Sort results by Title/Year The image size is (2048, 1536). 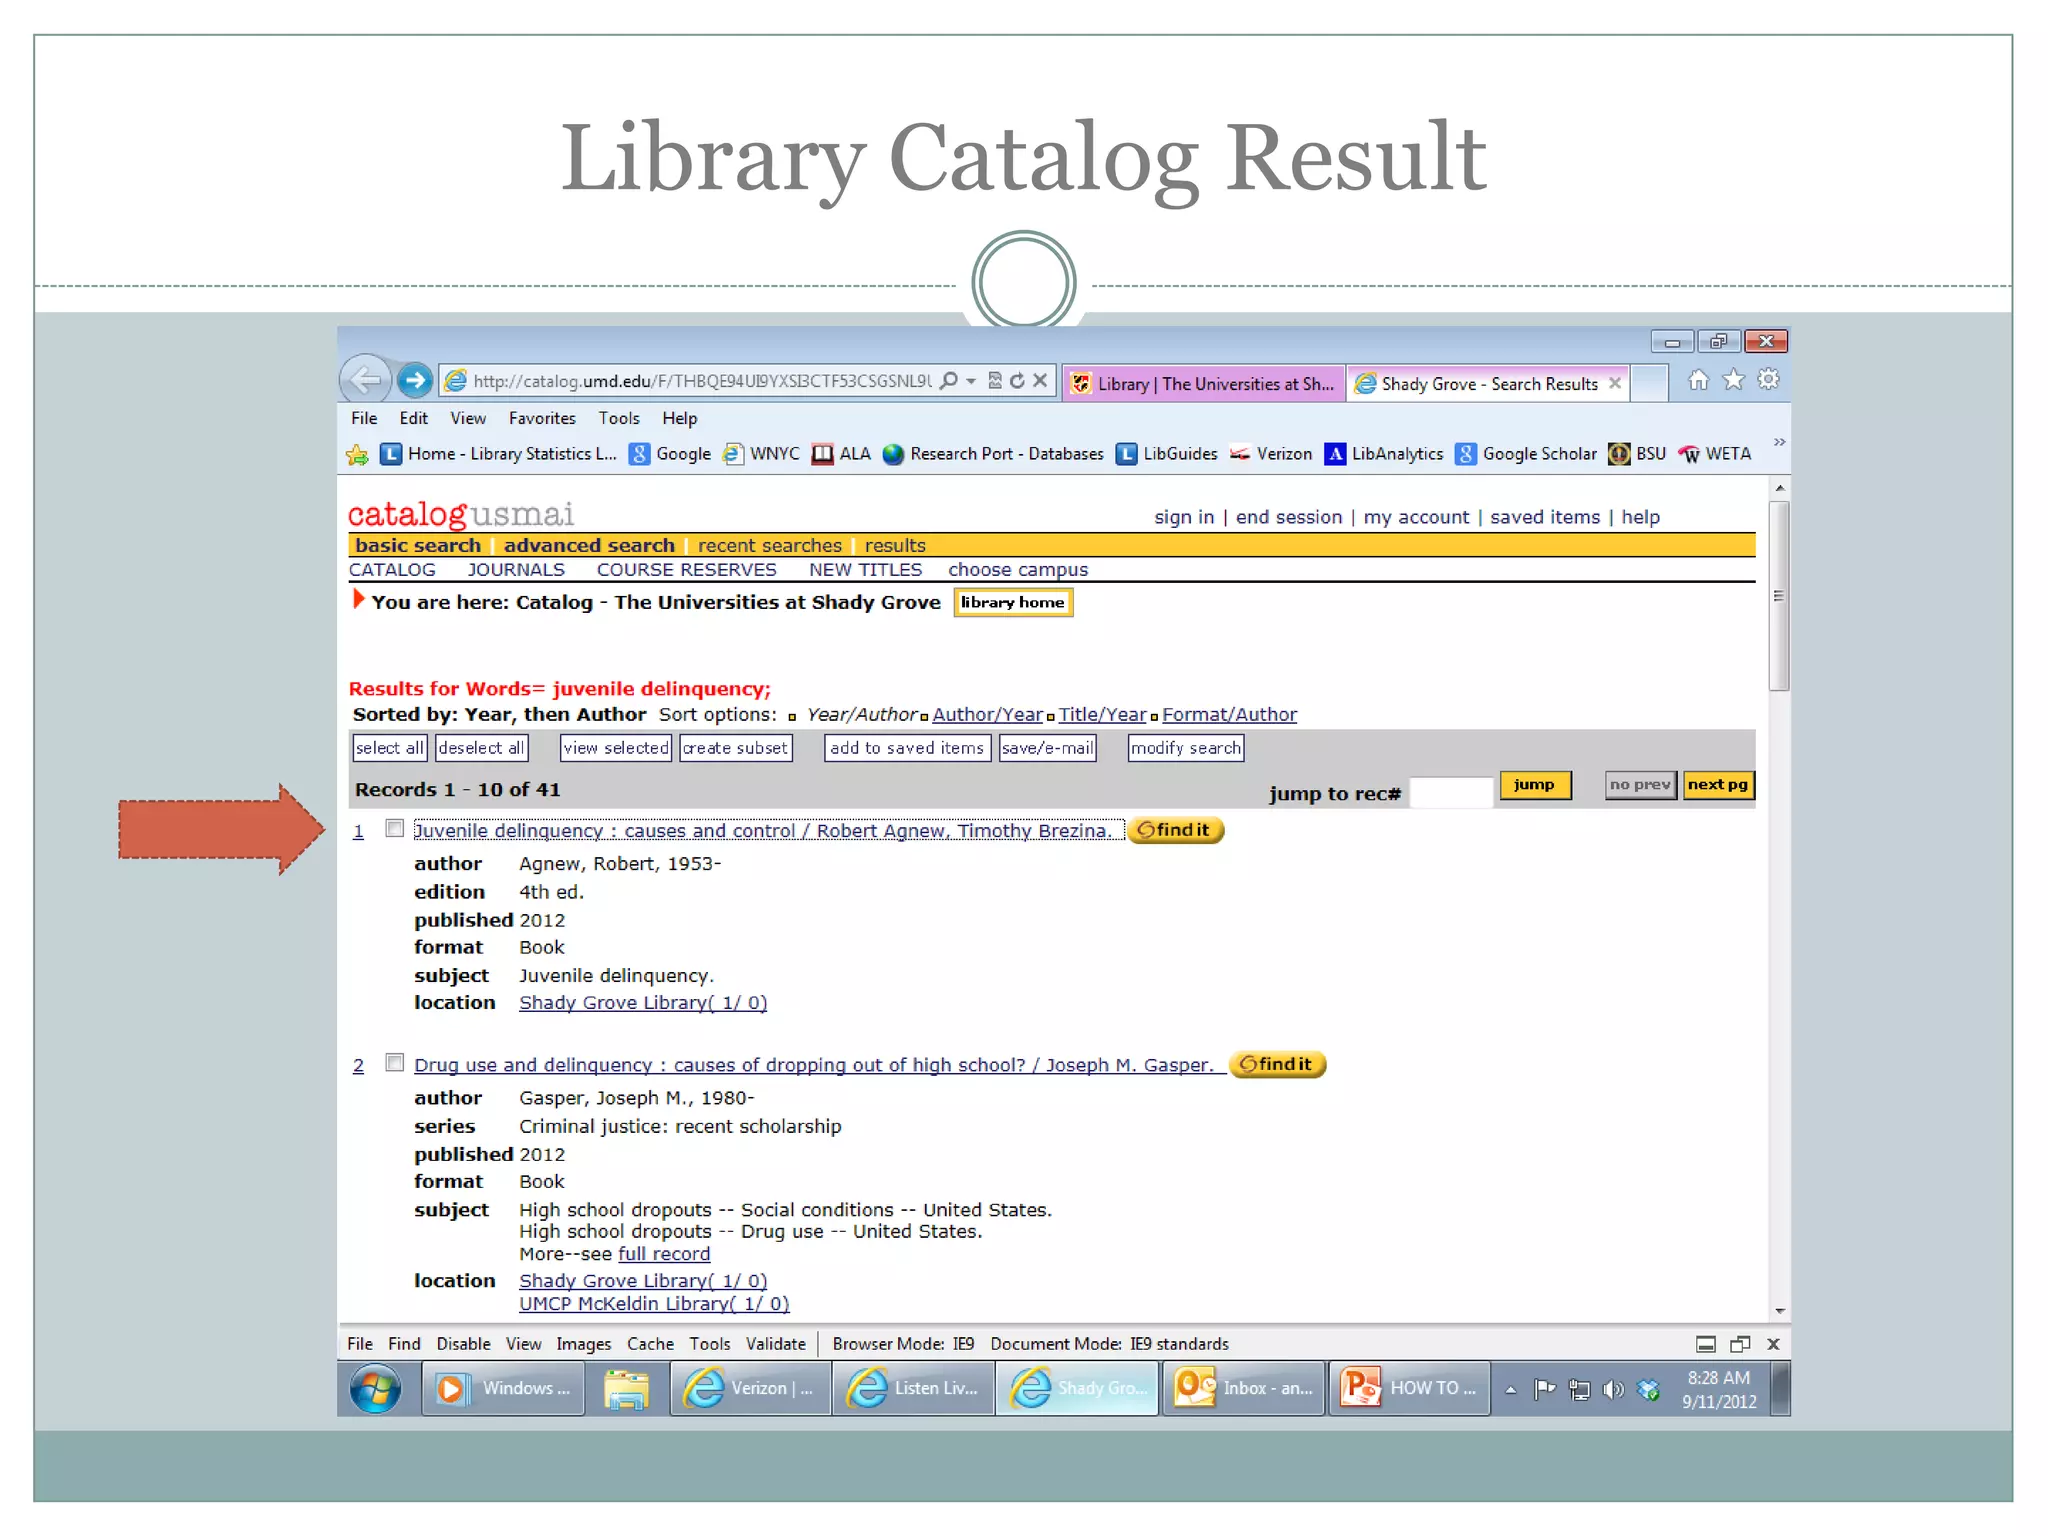pyautogui.click(x=1103, y=715)
